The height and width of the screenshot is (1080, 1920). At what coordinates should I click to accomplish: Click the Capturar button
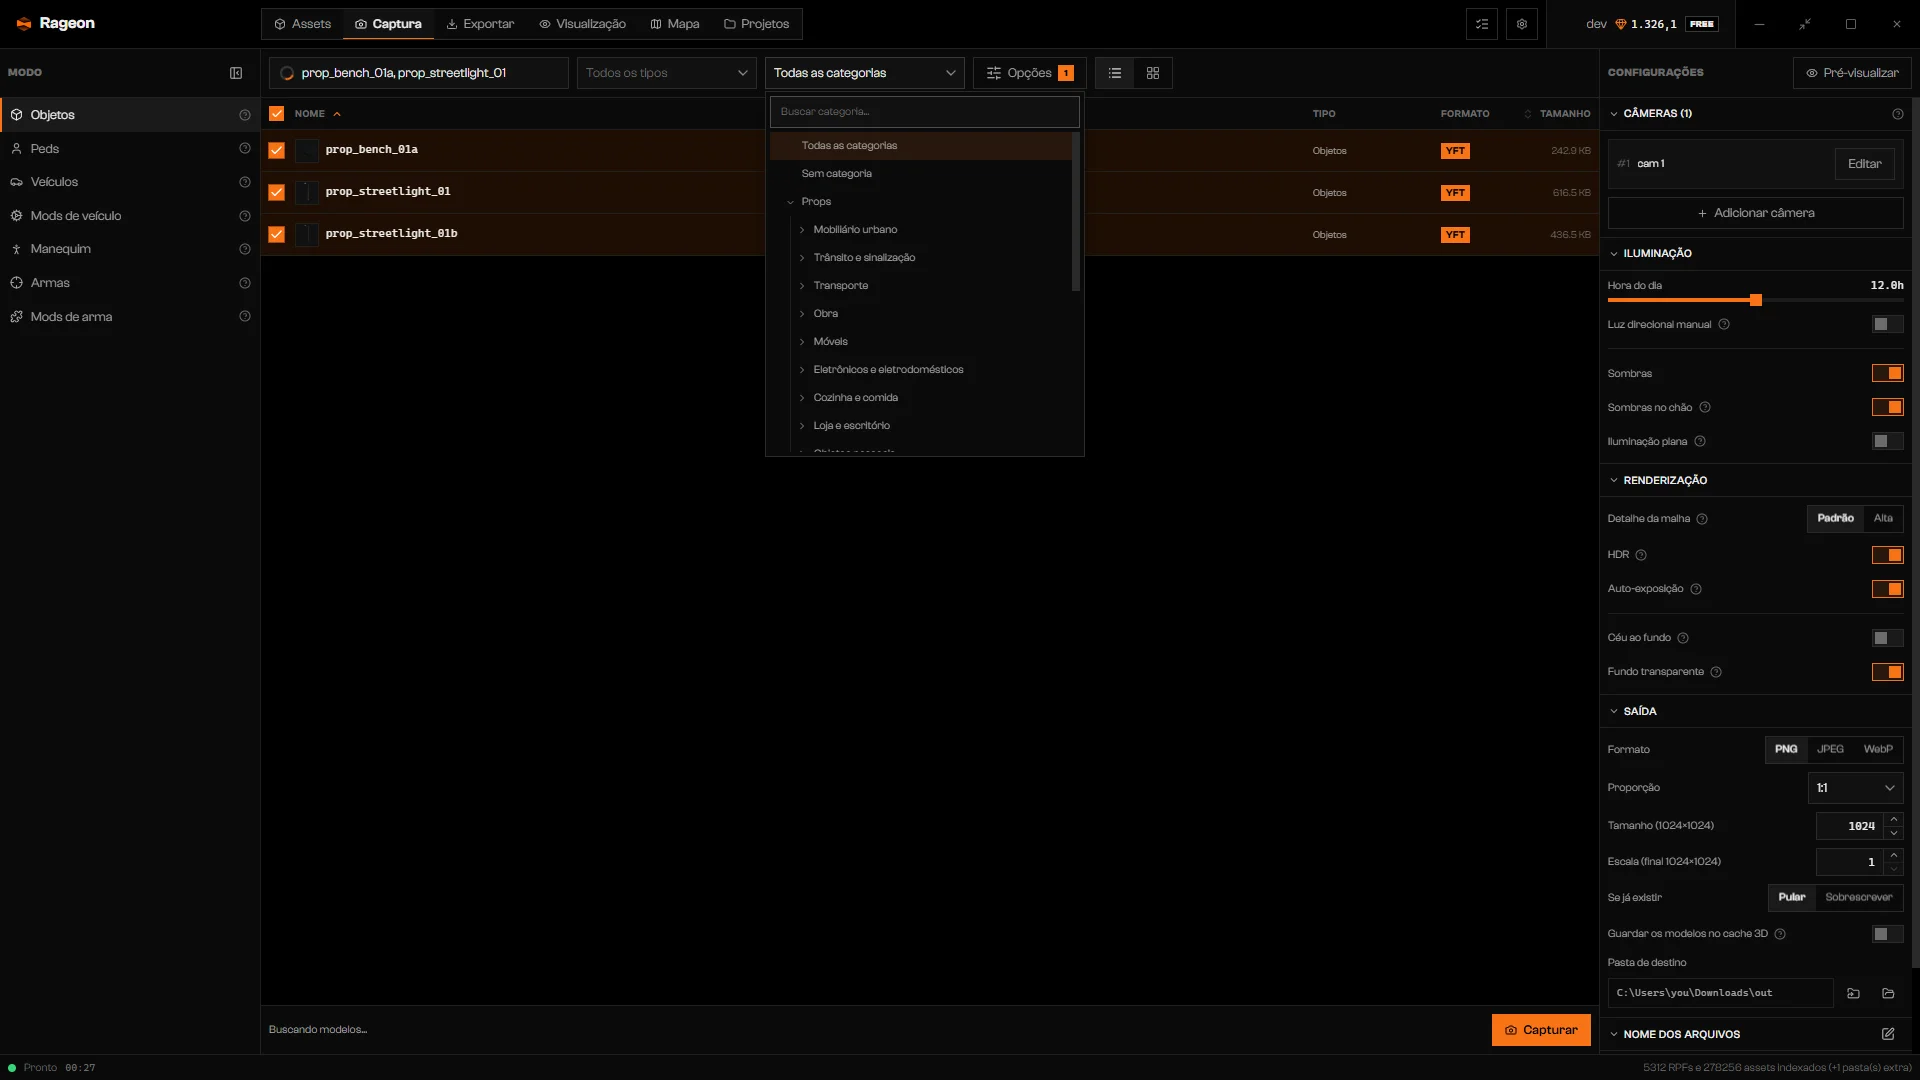pyautogui.click(x=1541, y=1030)
